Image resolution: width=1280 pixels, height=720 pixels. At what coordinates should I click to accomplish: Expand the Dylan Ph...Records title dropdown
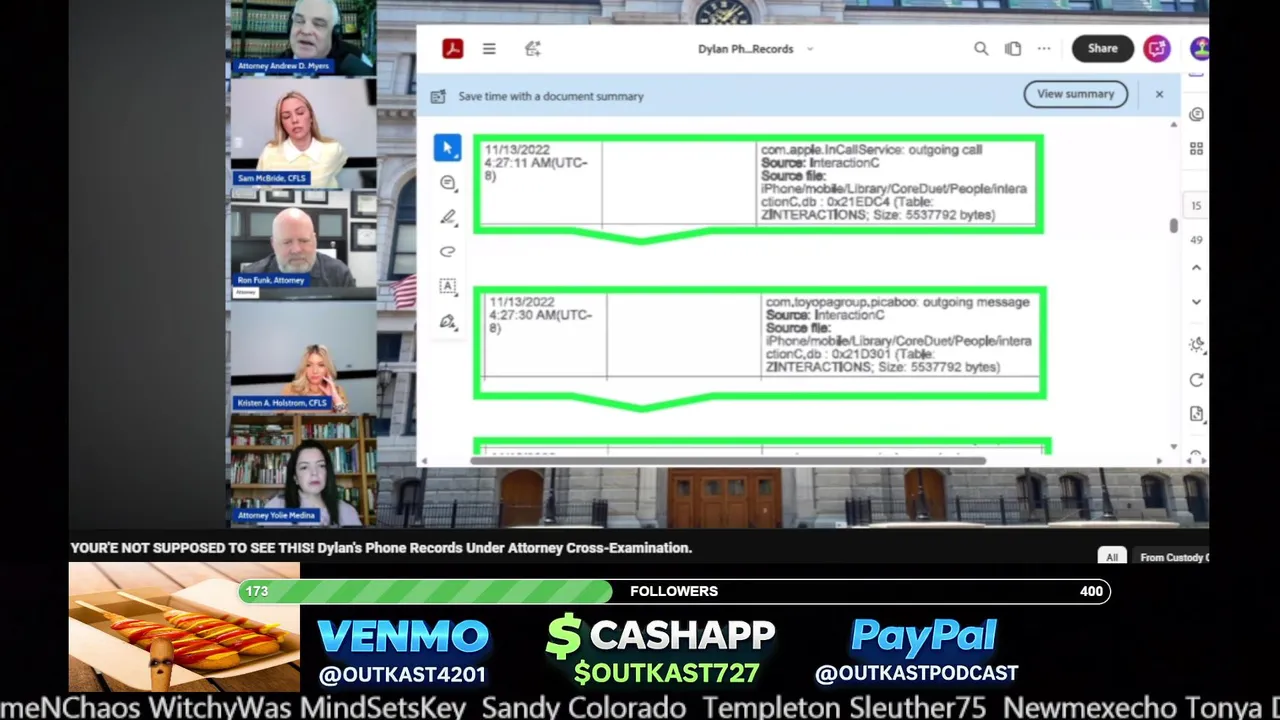(x=810, y=49)
